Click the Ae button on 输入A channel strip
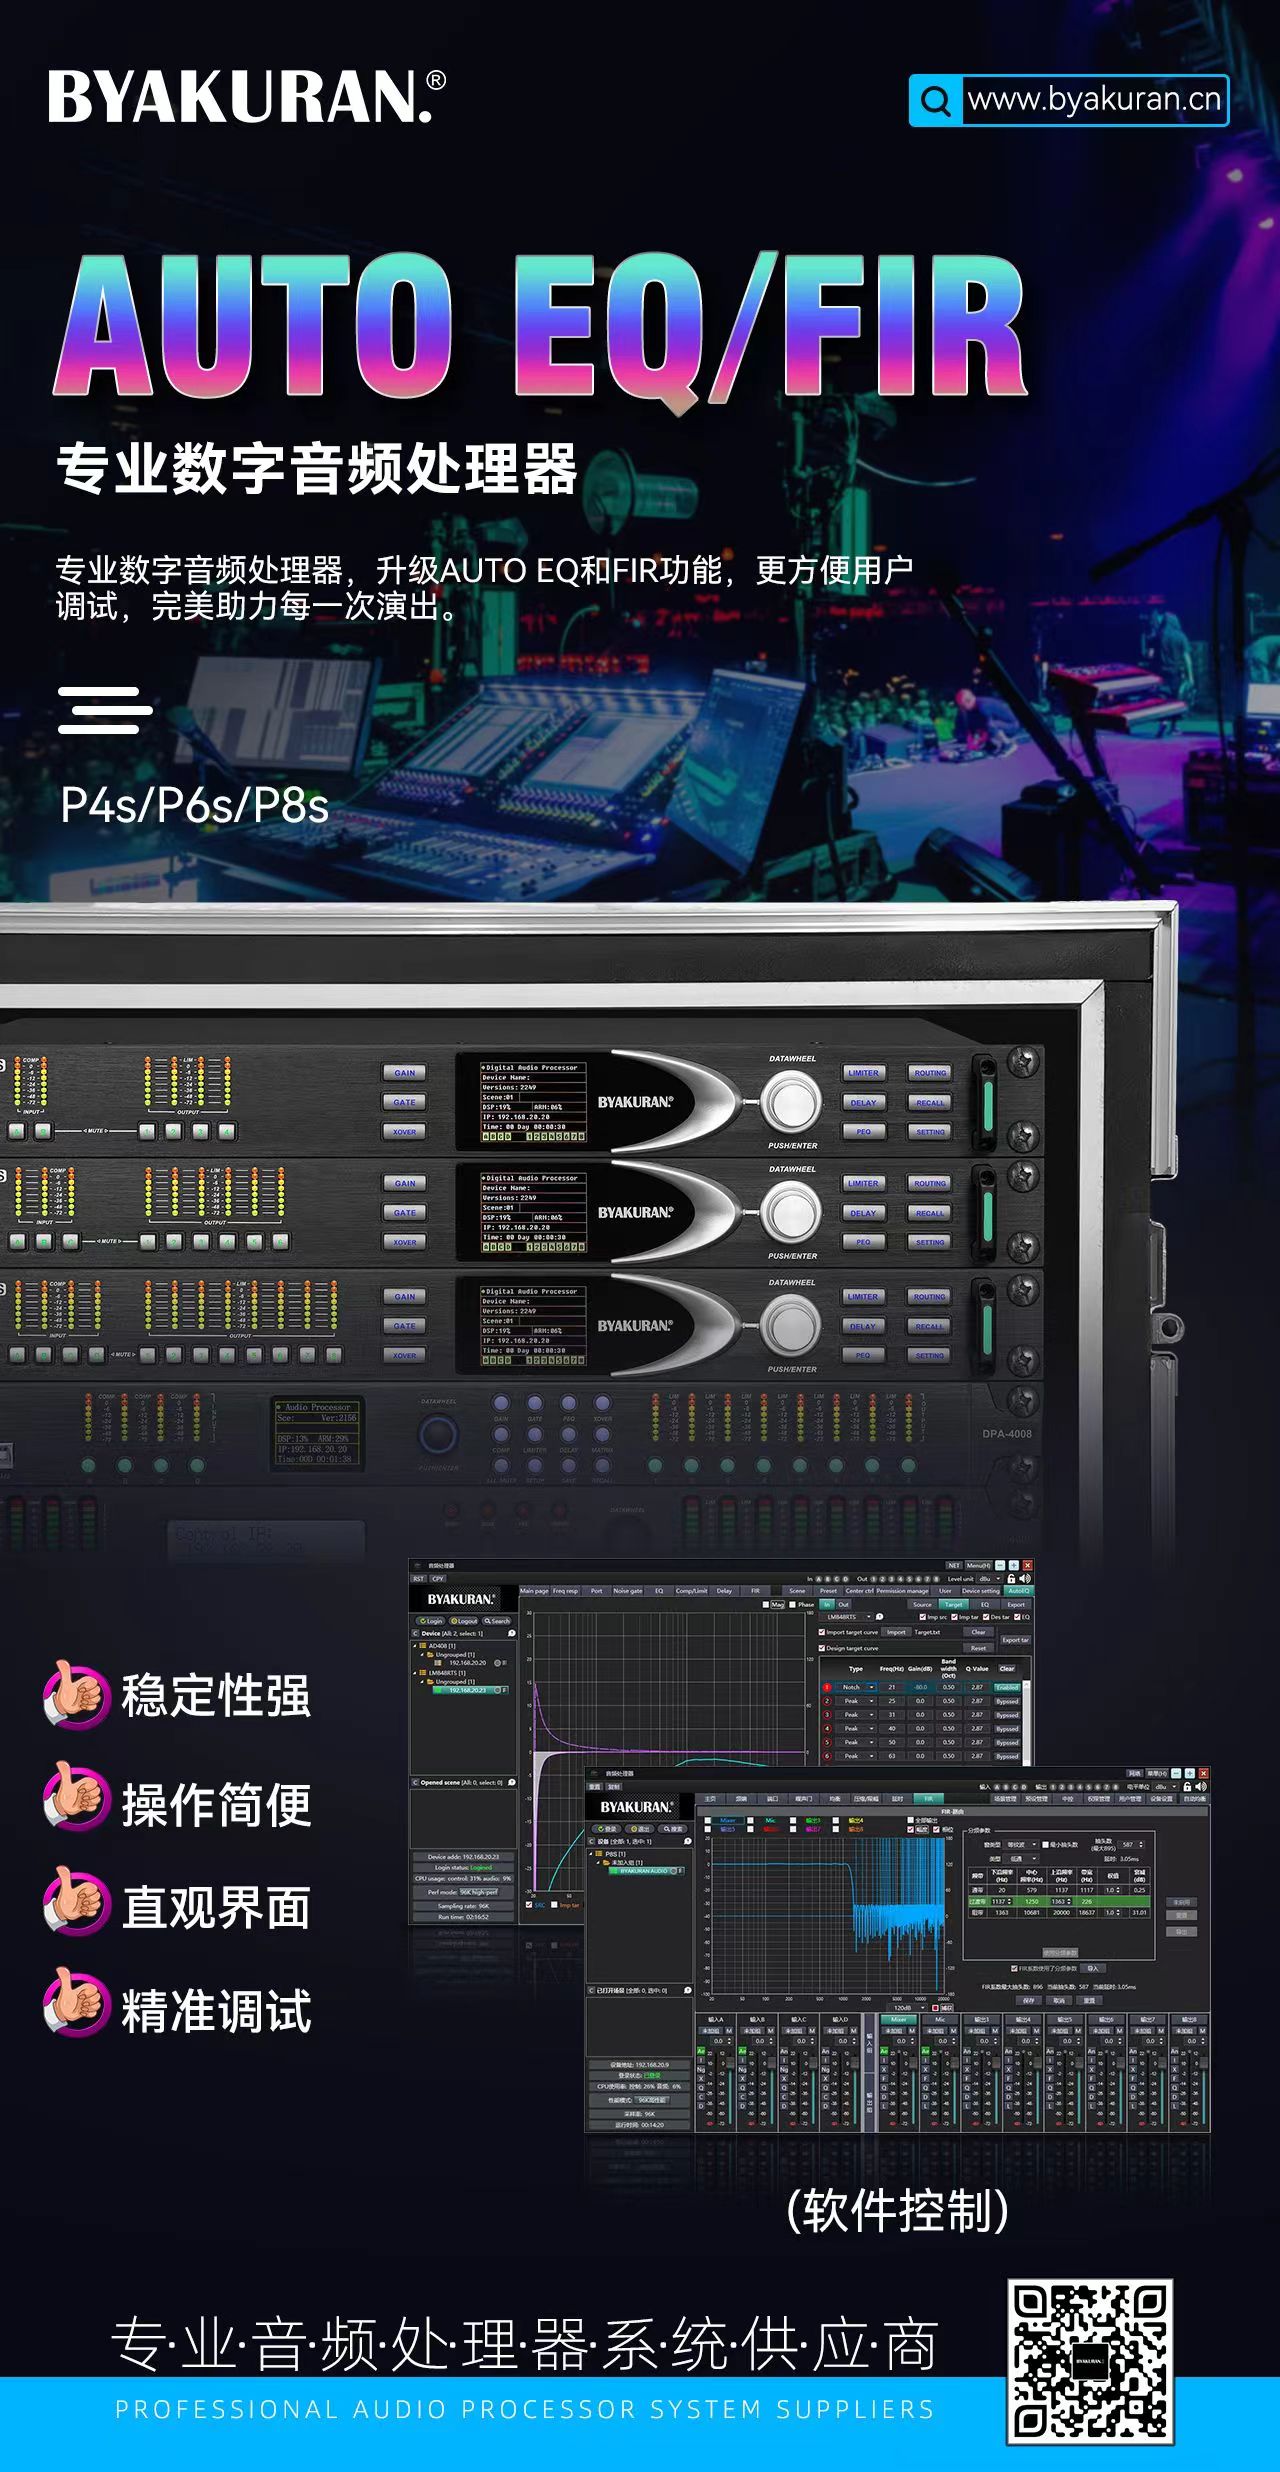 point(701,2050)
